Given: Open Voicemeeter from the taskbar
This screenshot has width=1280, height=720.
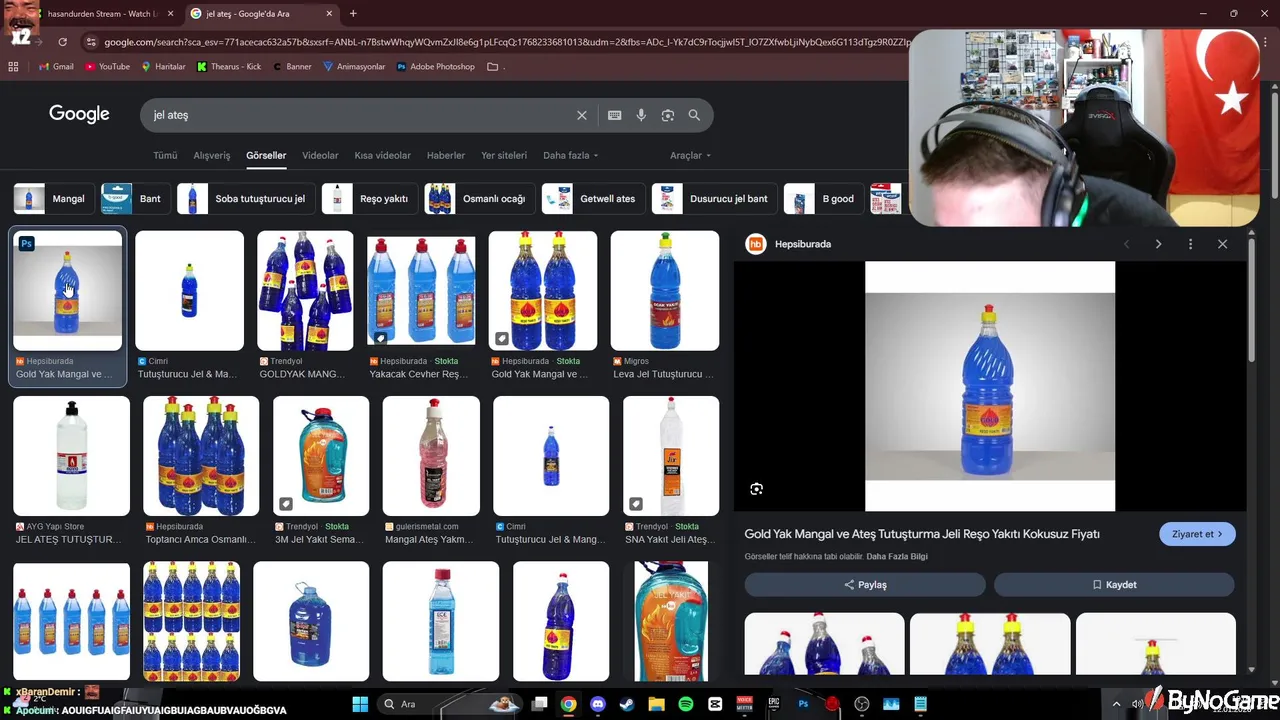Looking at the screenshot, I should coord(744,704).
